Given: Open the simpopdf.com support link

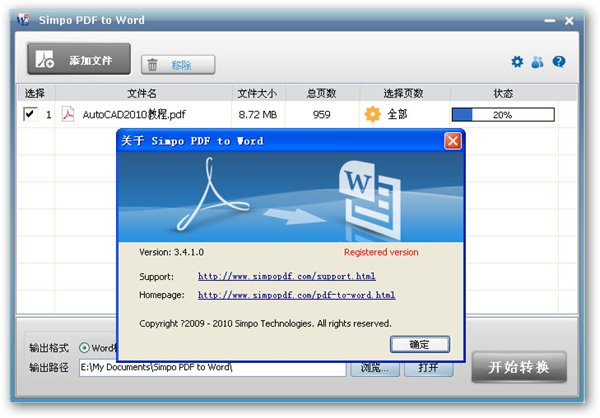Looking at the screenshot, I should point(287,276).
